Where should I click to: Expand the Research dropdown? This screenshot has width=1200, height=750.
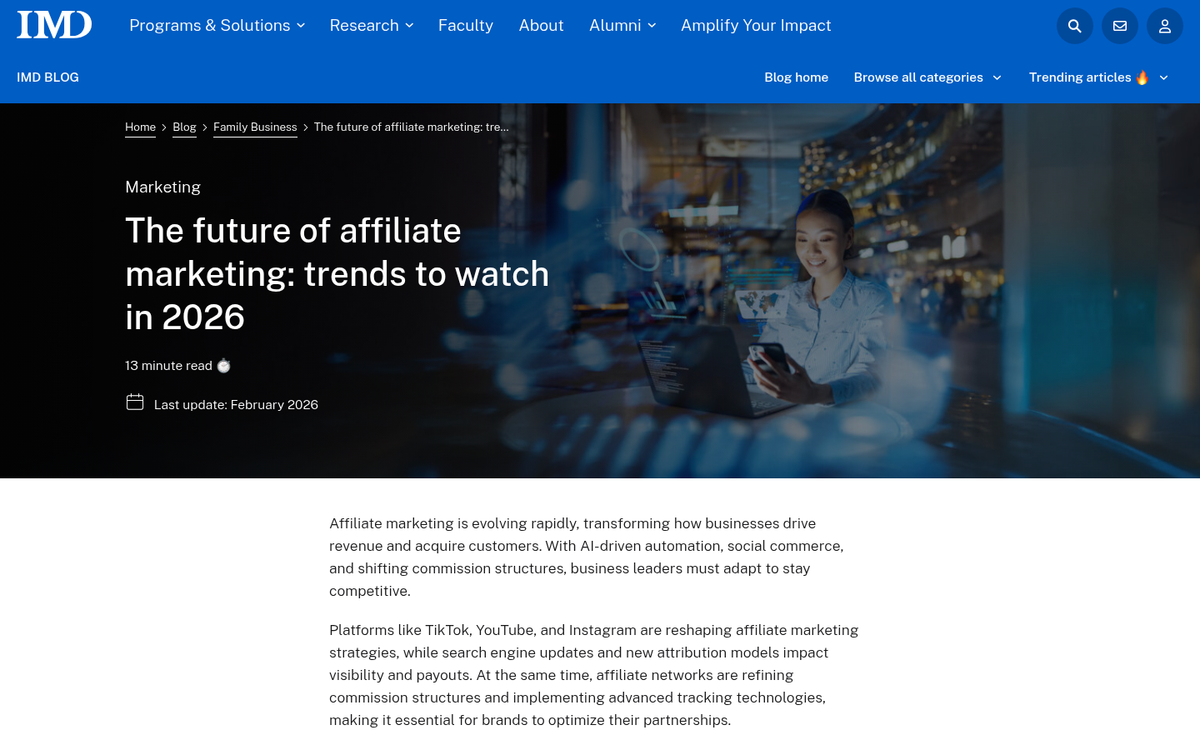(x=371, y=25)
